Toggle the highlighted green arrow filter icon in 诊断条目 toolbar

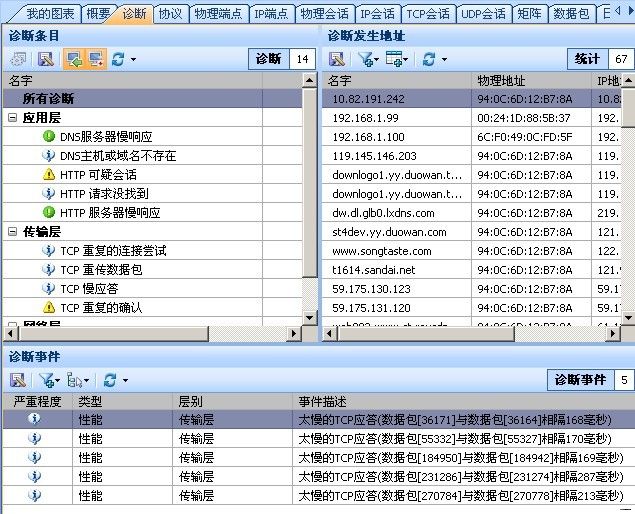(74, 59)
